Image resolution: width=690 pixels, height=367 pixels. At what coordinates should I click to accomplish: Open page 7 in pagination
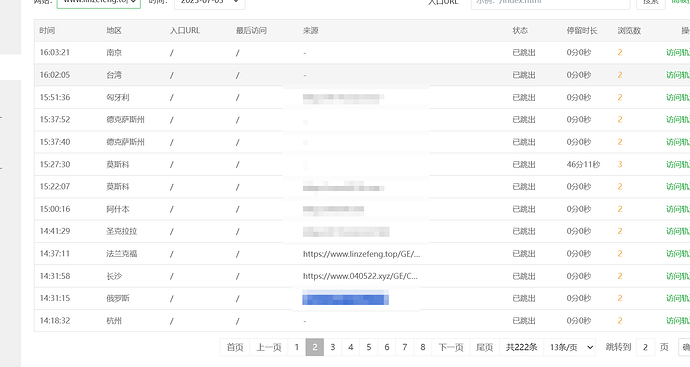pos(405,347)
